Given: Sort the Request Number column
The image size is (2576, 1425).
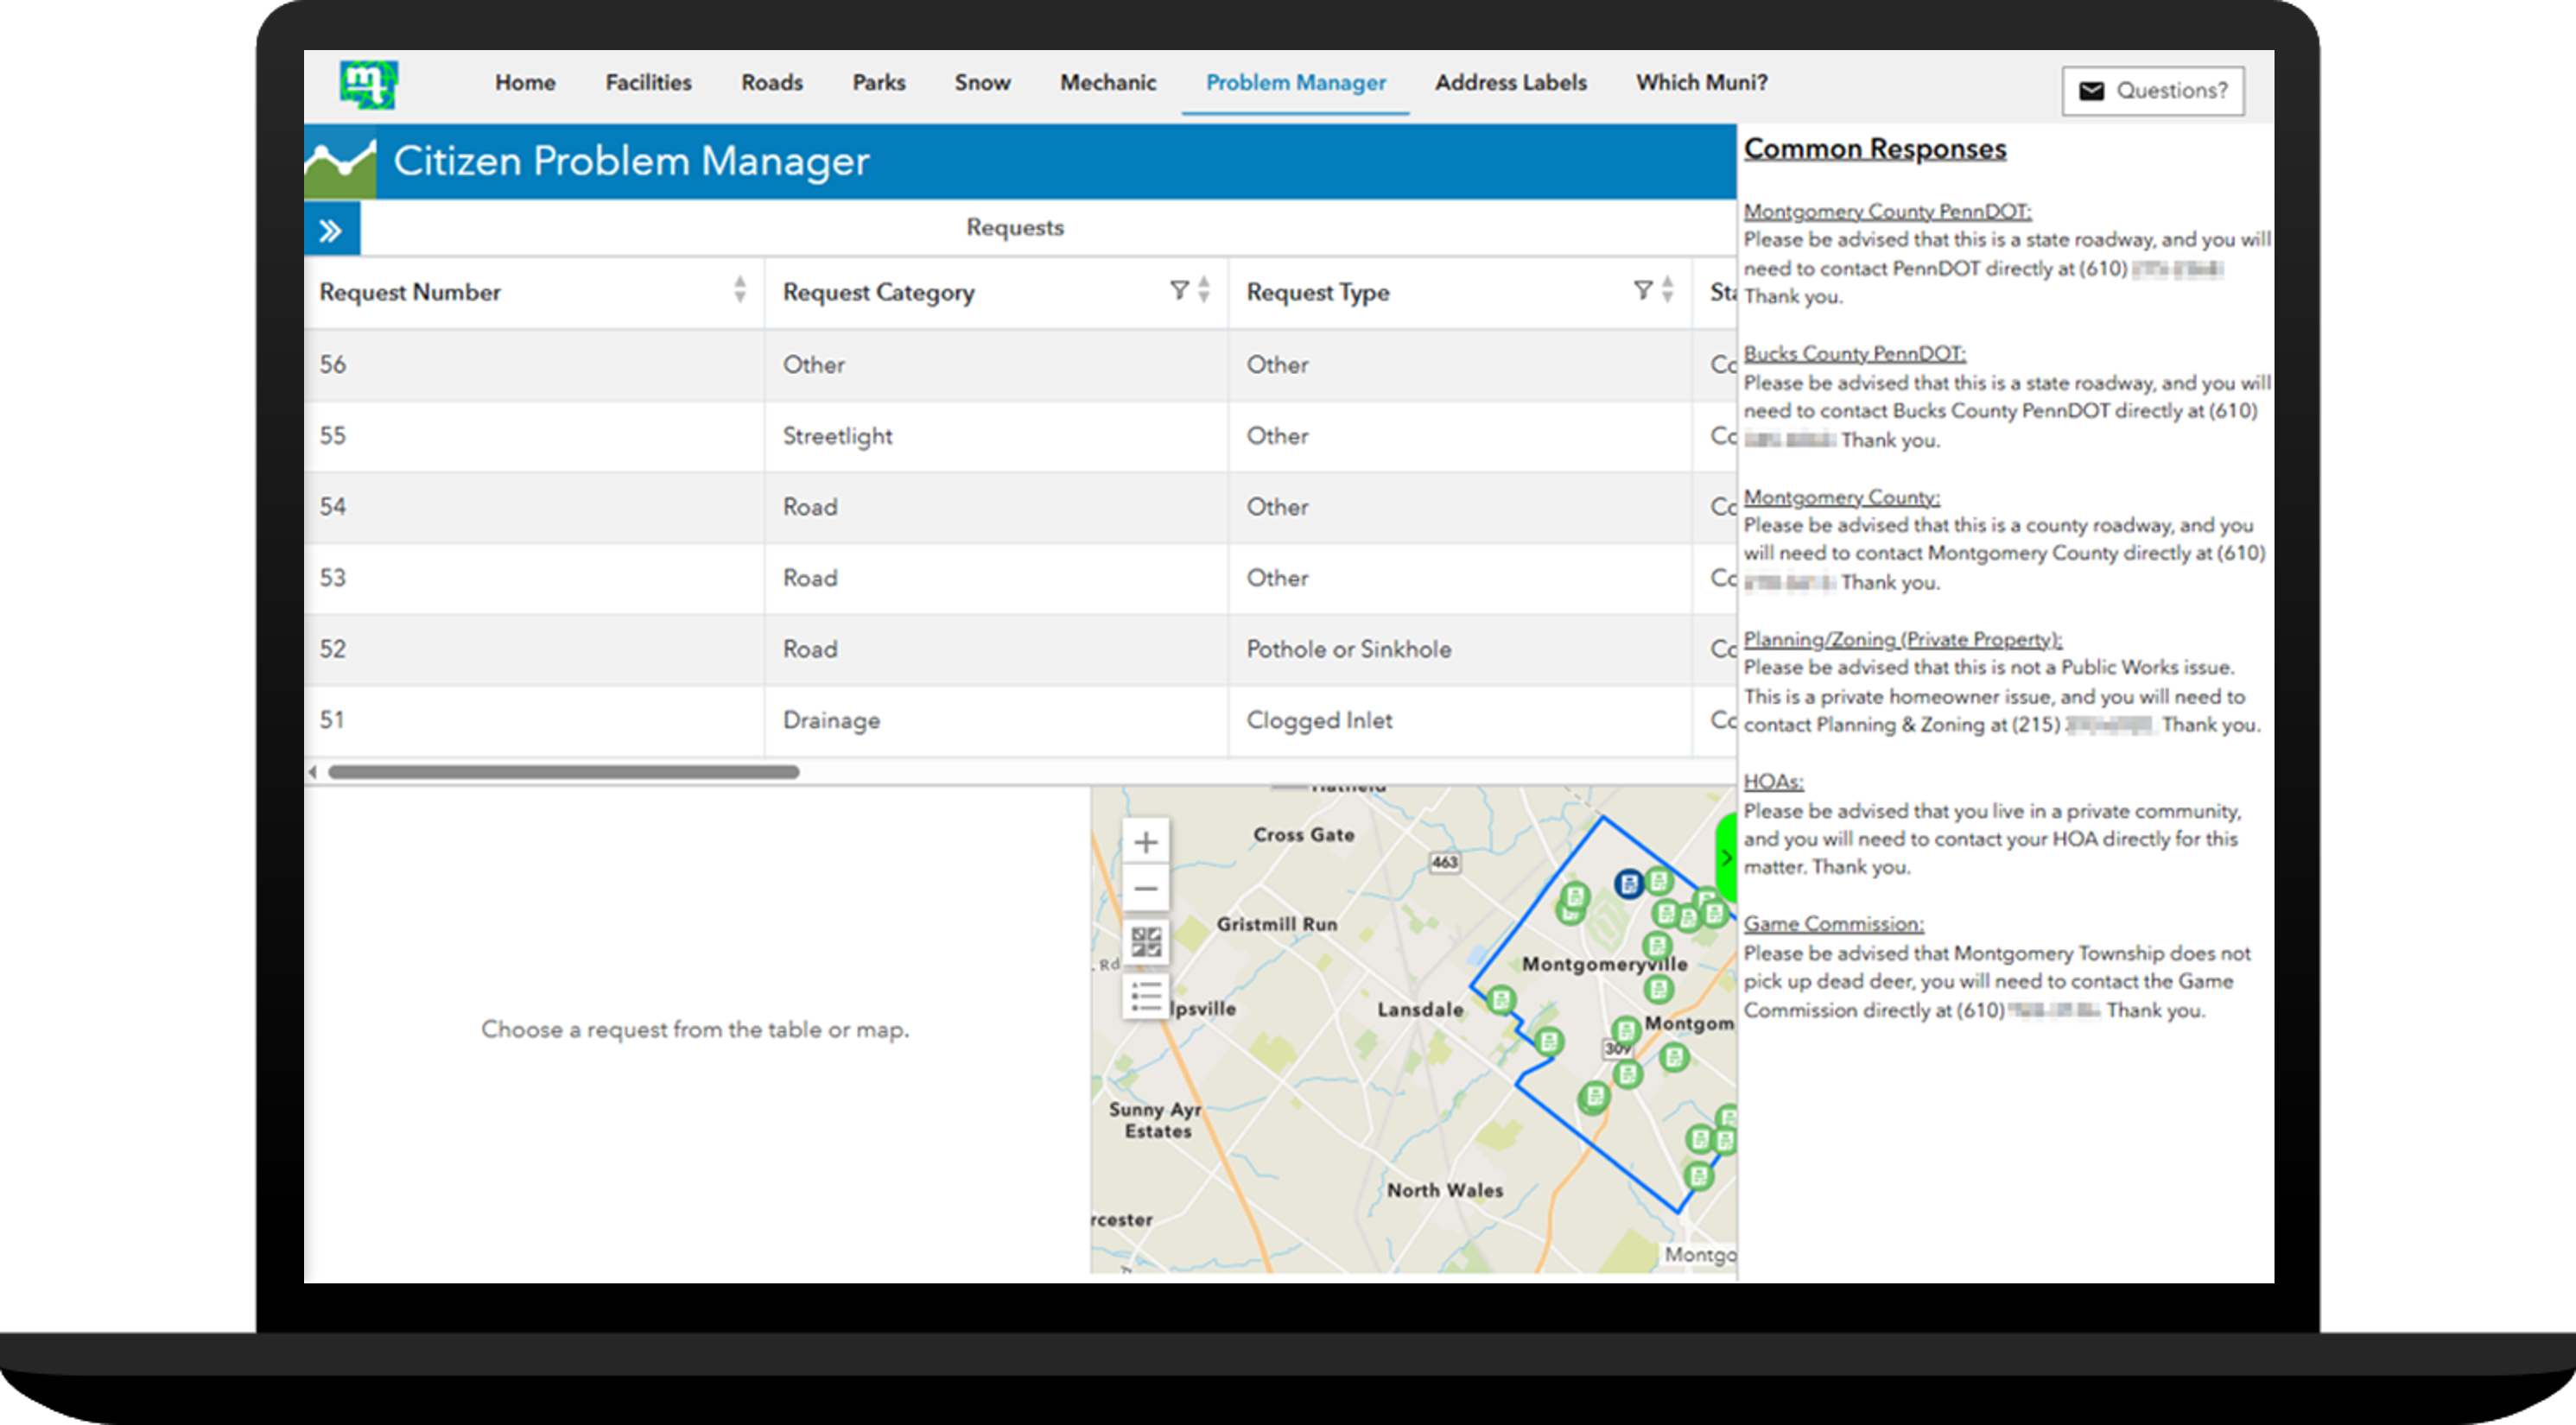Looking at the screenshot, I should (740, 291).
